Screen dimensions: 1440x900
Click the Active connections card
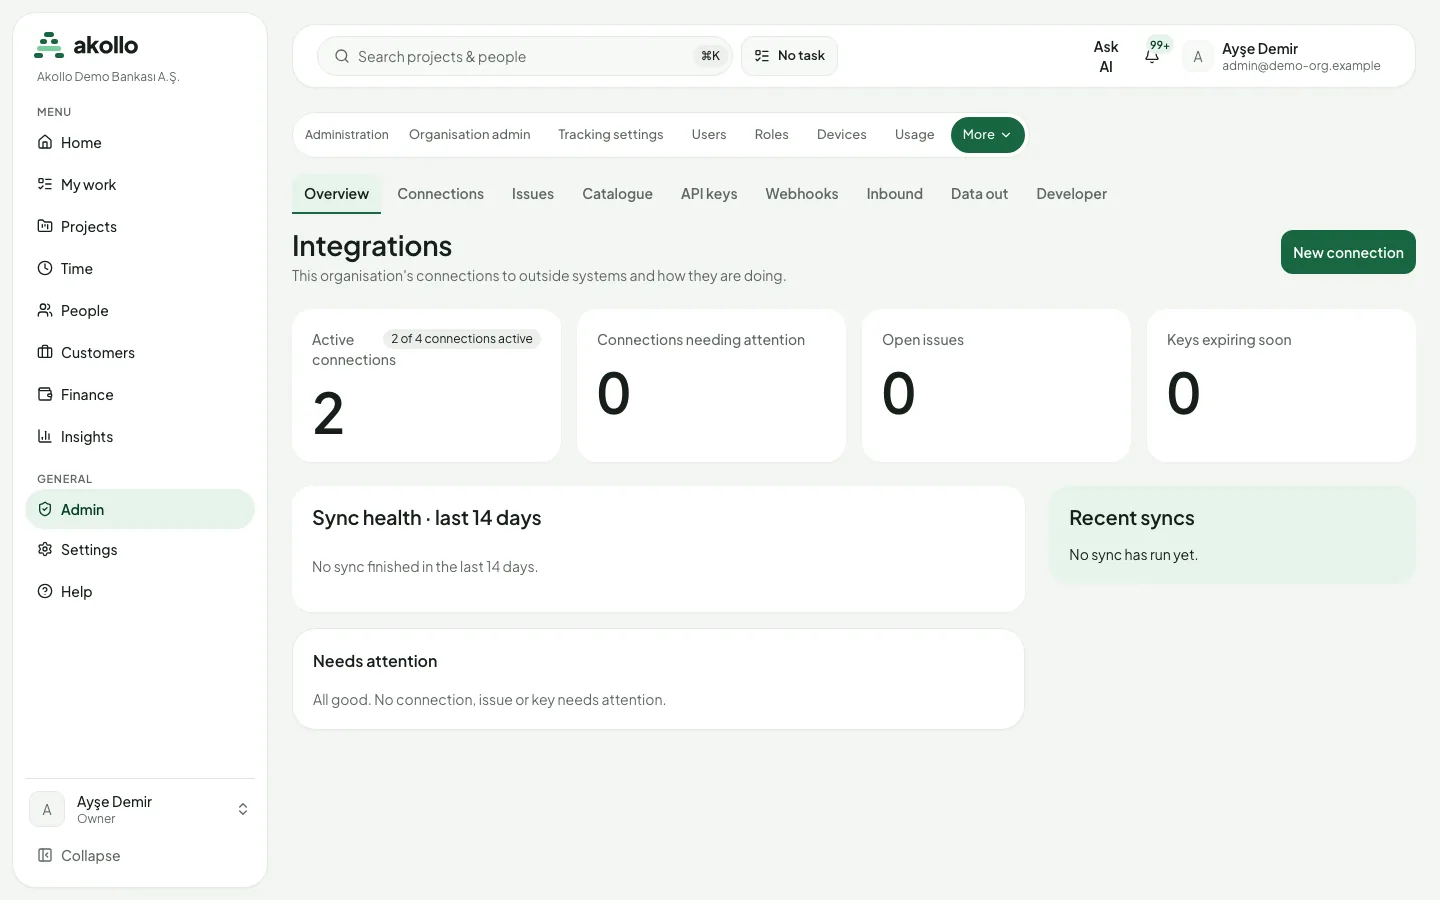pos(426,385)
